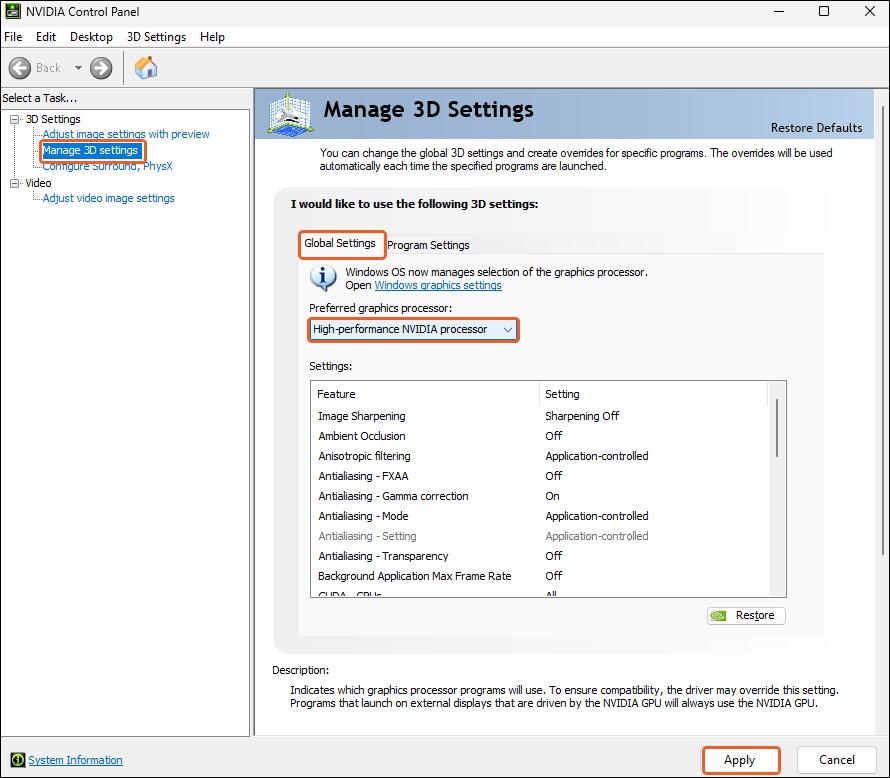
Task: Minimize the NVIDIA Control Panel window
Action: pos(779,11)
